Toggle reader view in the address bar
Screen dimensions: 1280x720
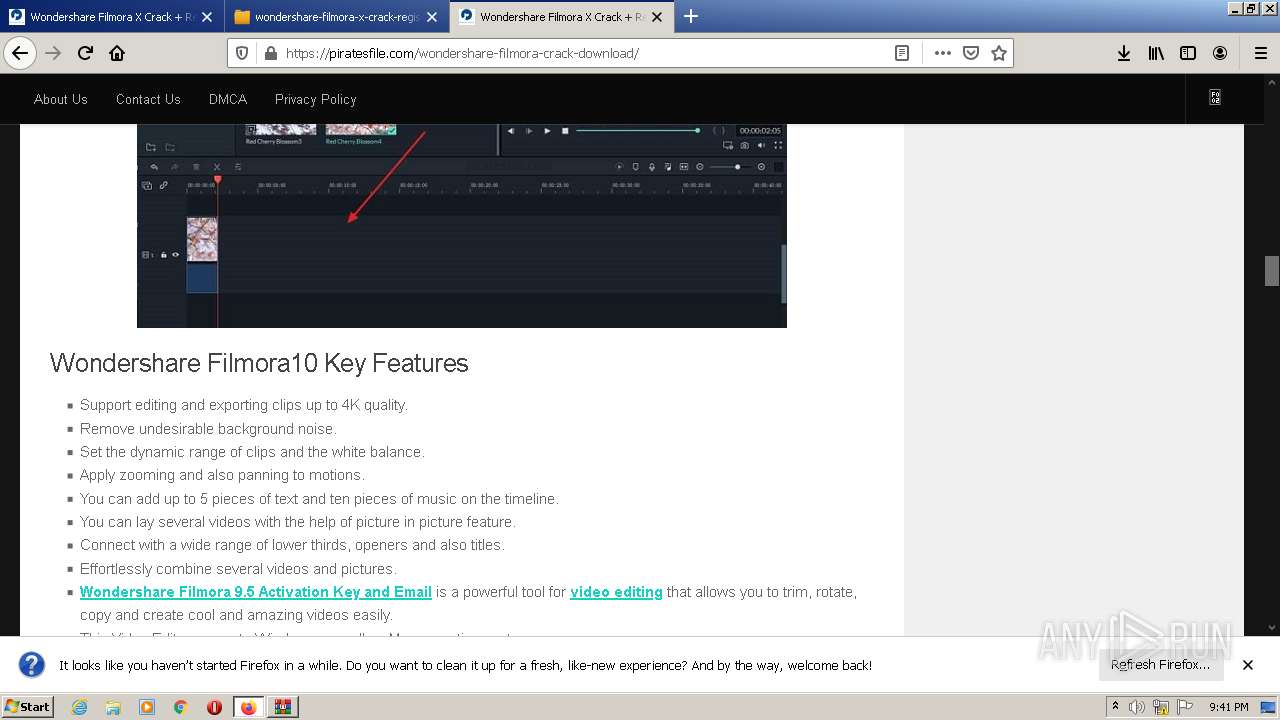(x=902, y=53)
